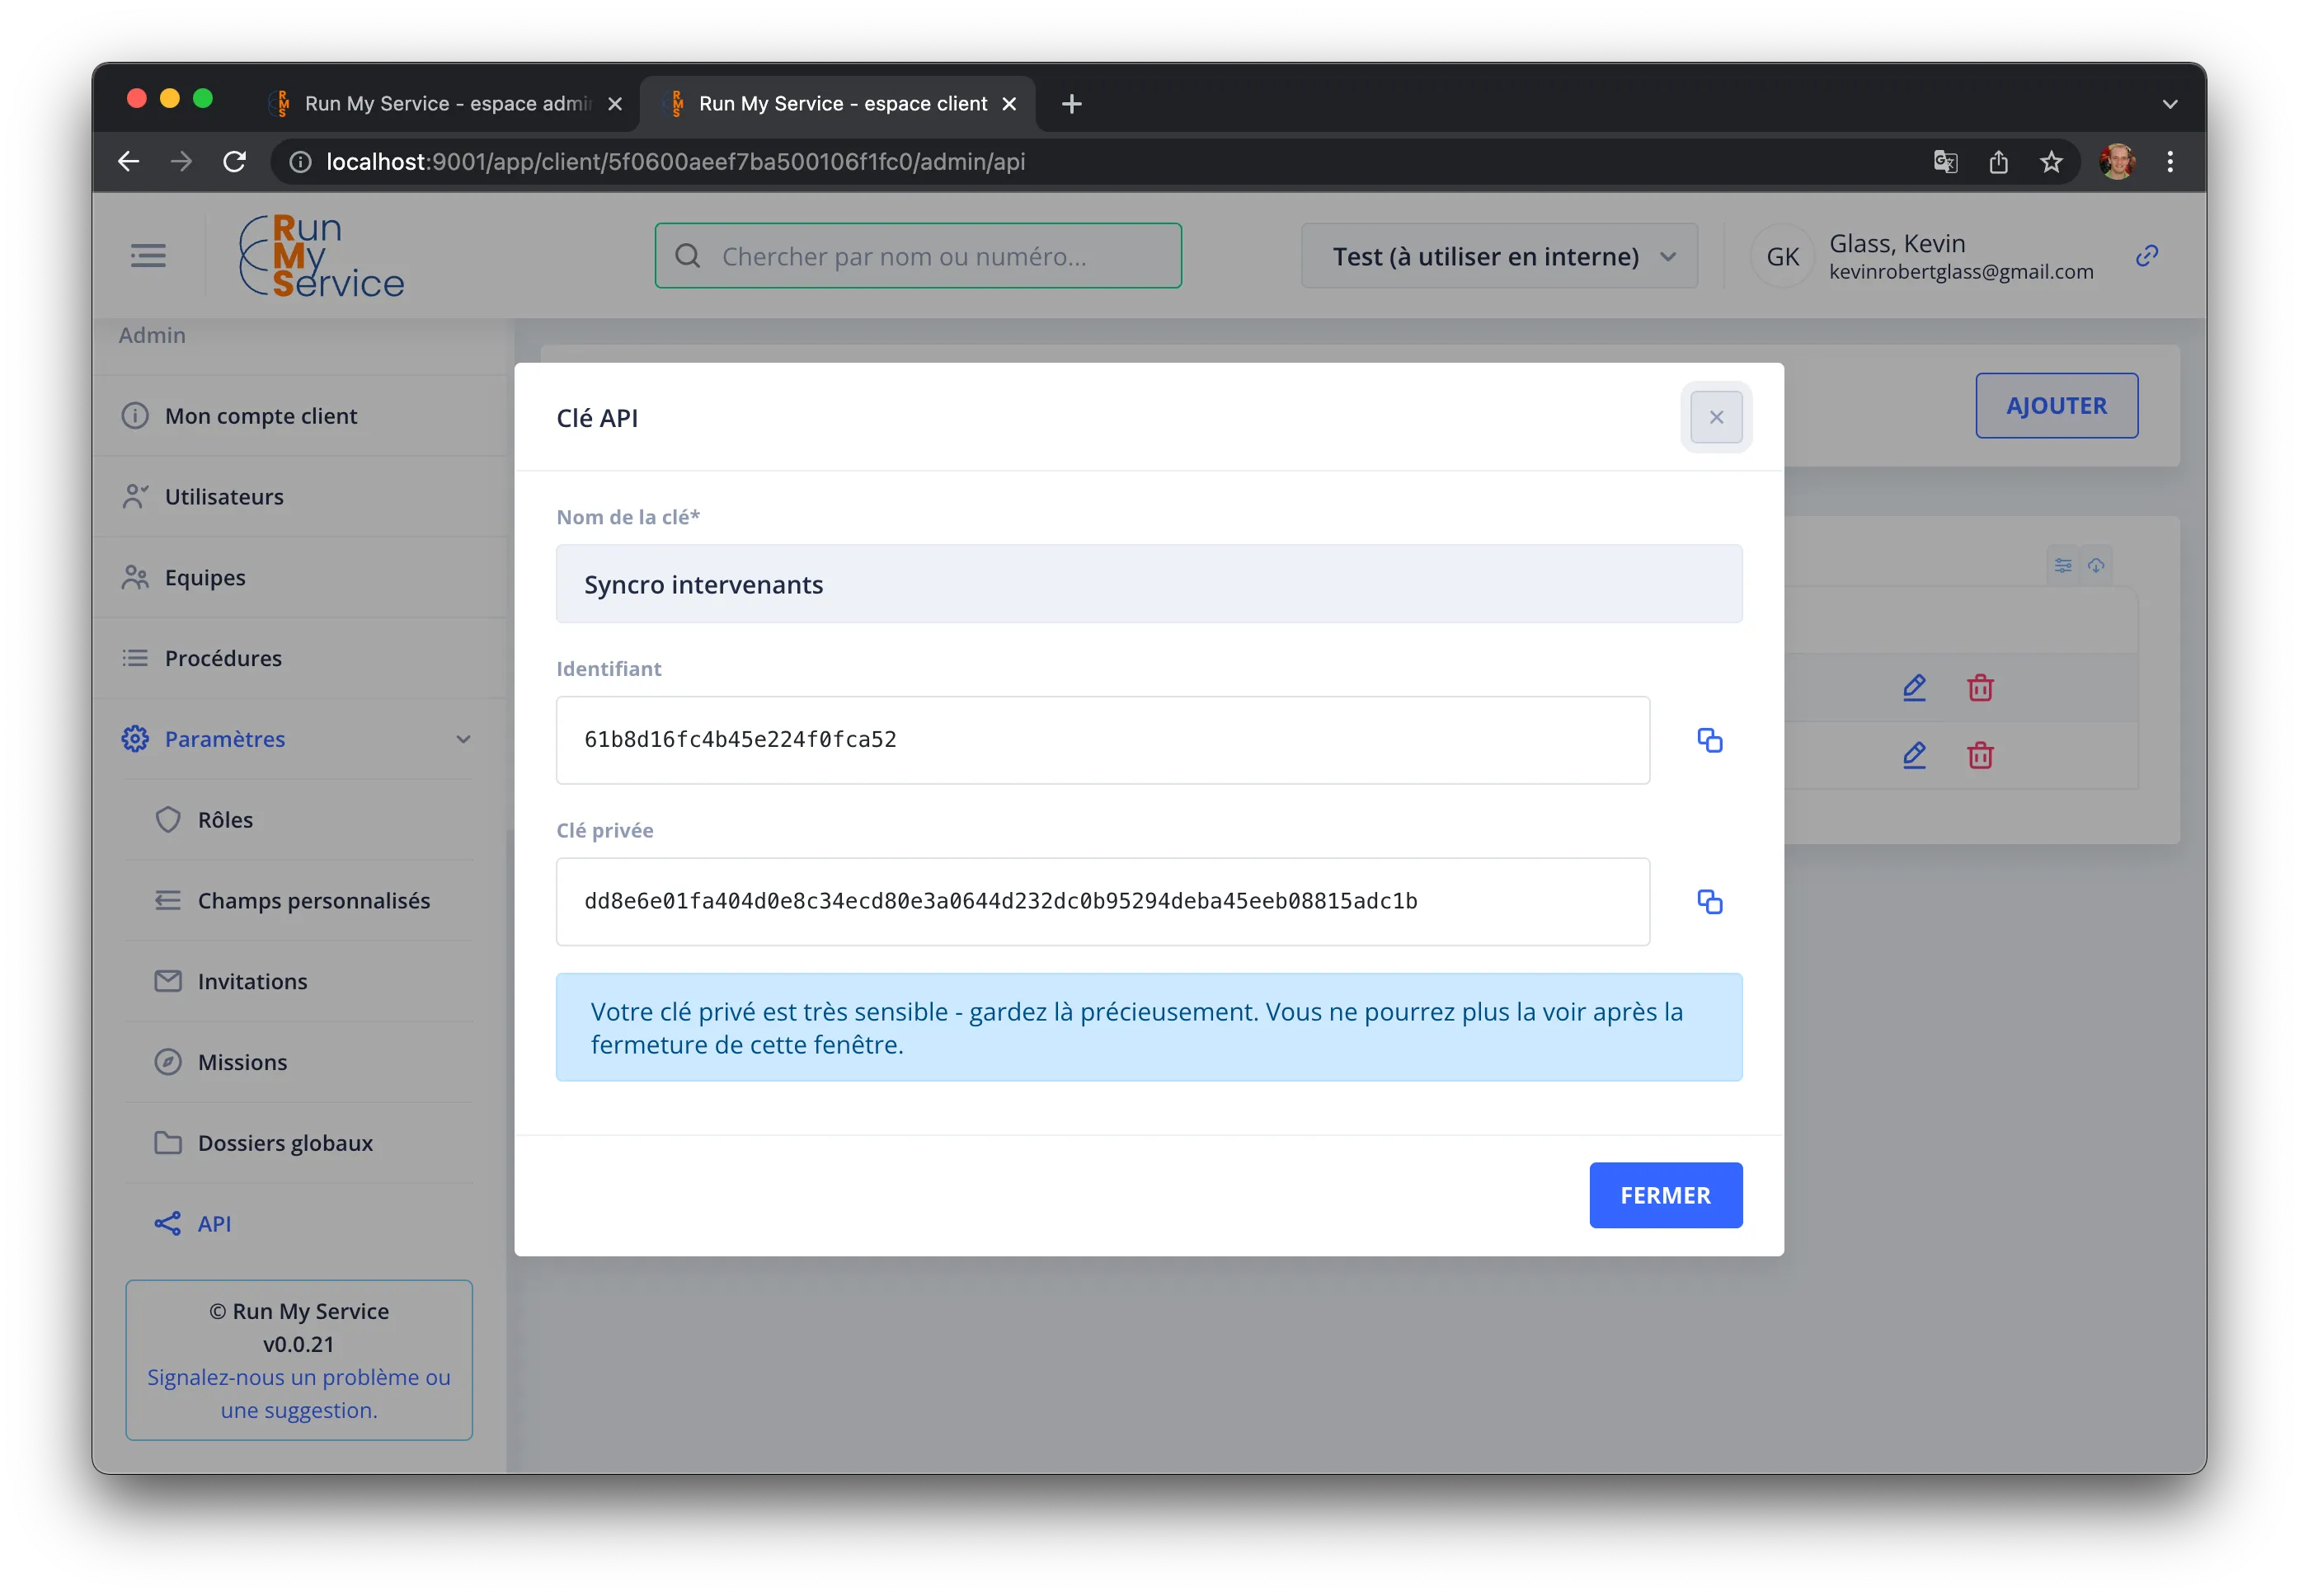Click the share icon in address bar
Viewport: 2299px width, 1596px height.
tap(1997, 162)
